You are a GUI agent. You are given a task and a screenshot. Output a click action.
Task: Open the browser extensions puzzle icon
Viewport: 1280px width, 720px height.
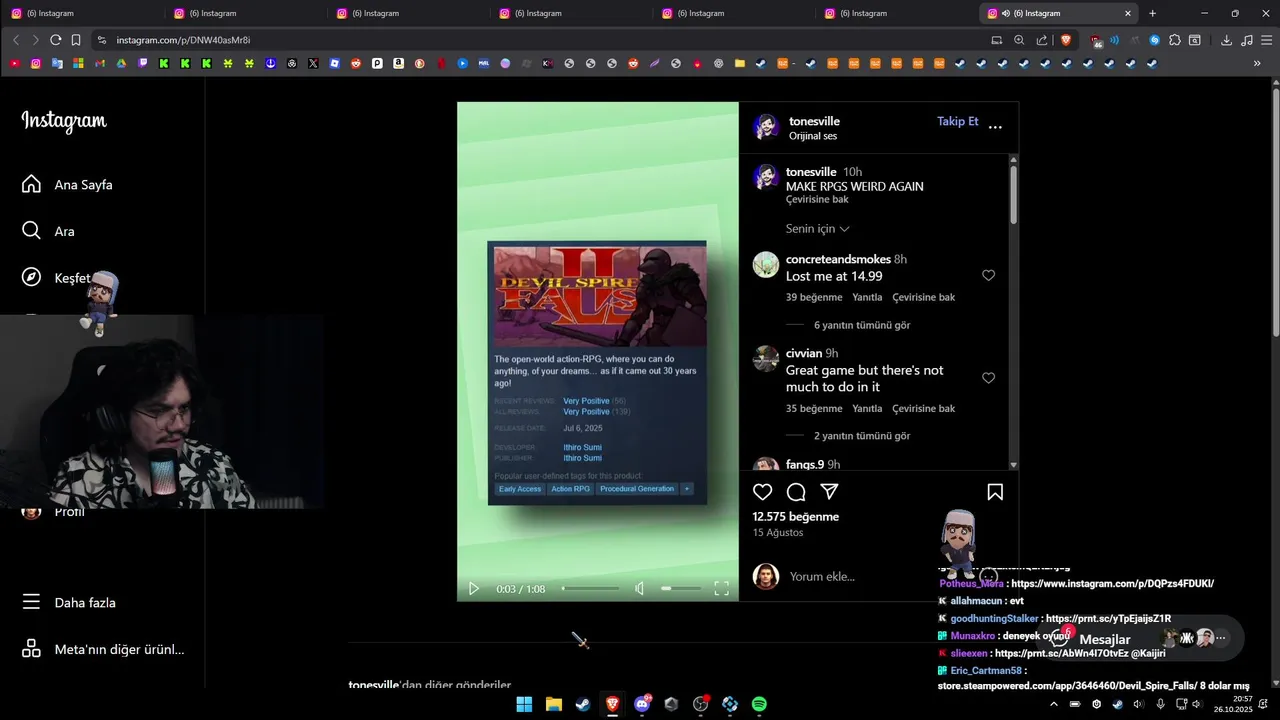tap(1175, 40)
